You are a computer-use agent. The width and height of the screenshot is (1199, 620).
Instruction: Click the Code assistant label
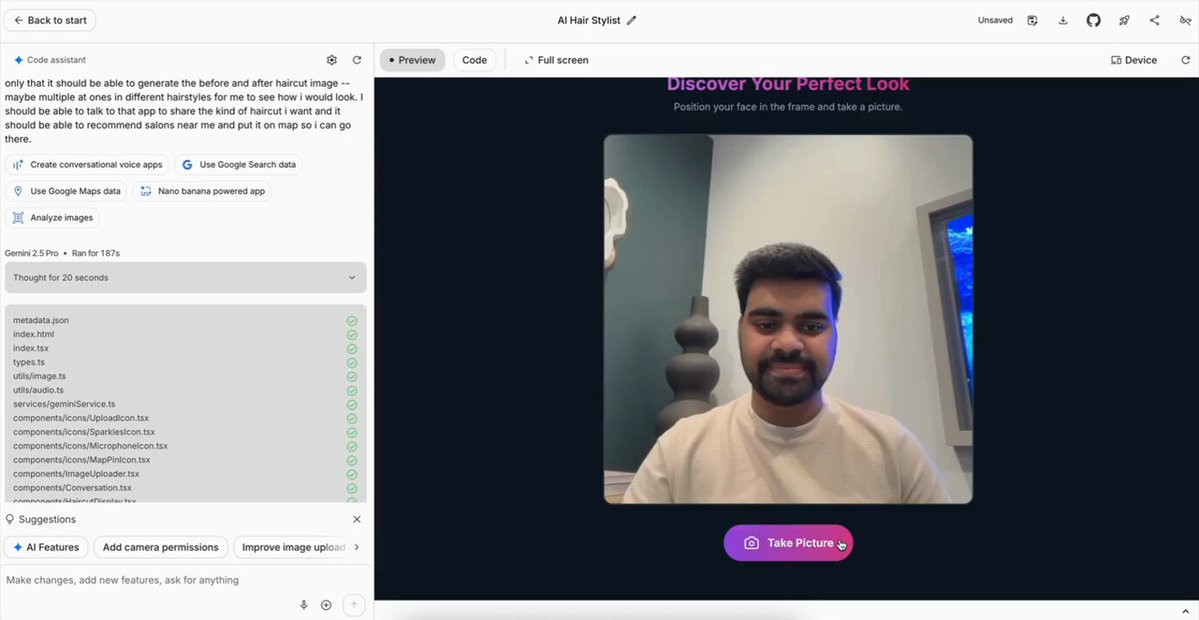click(x=56, y=60)
